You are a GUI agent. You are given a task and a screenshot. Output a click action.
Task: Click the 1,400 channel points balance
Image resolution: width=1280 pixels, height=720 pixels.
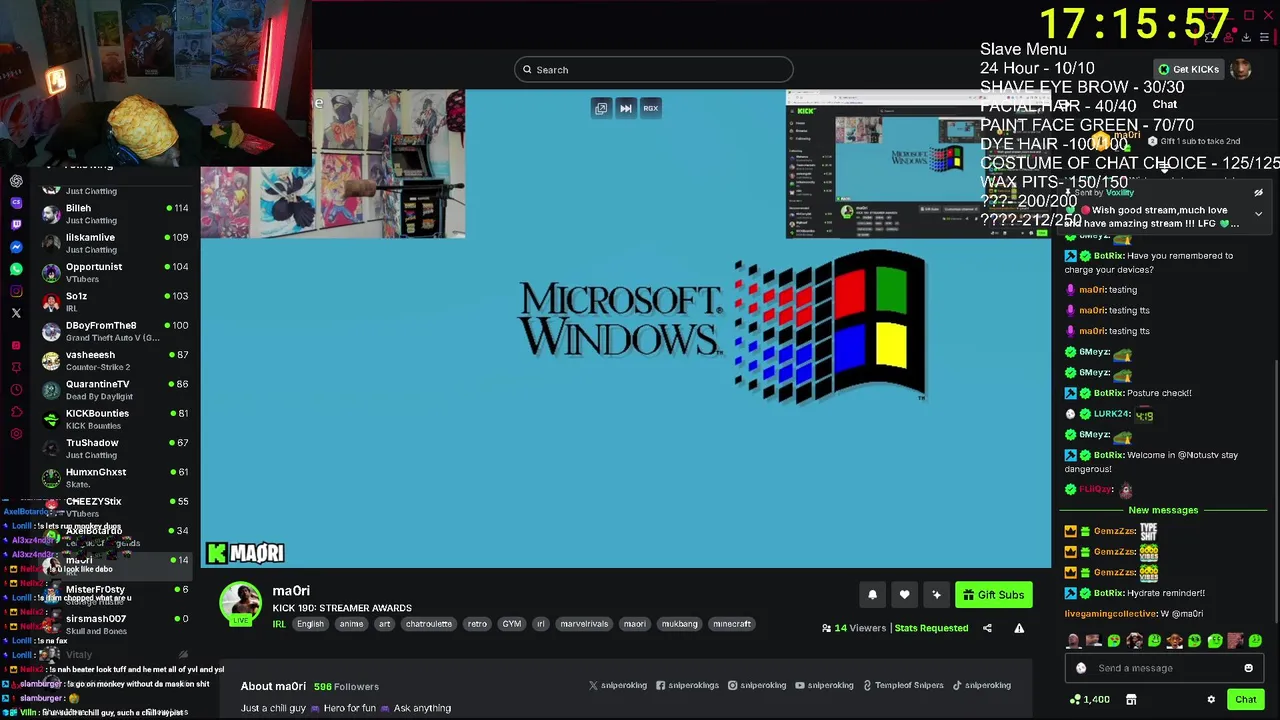[x=1090, y=700]
